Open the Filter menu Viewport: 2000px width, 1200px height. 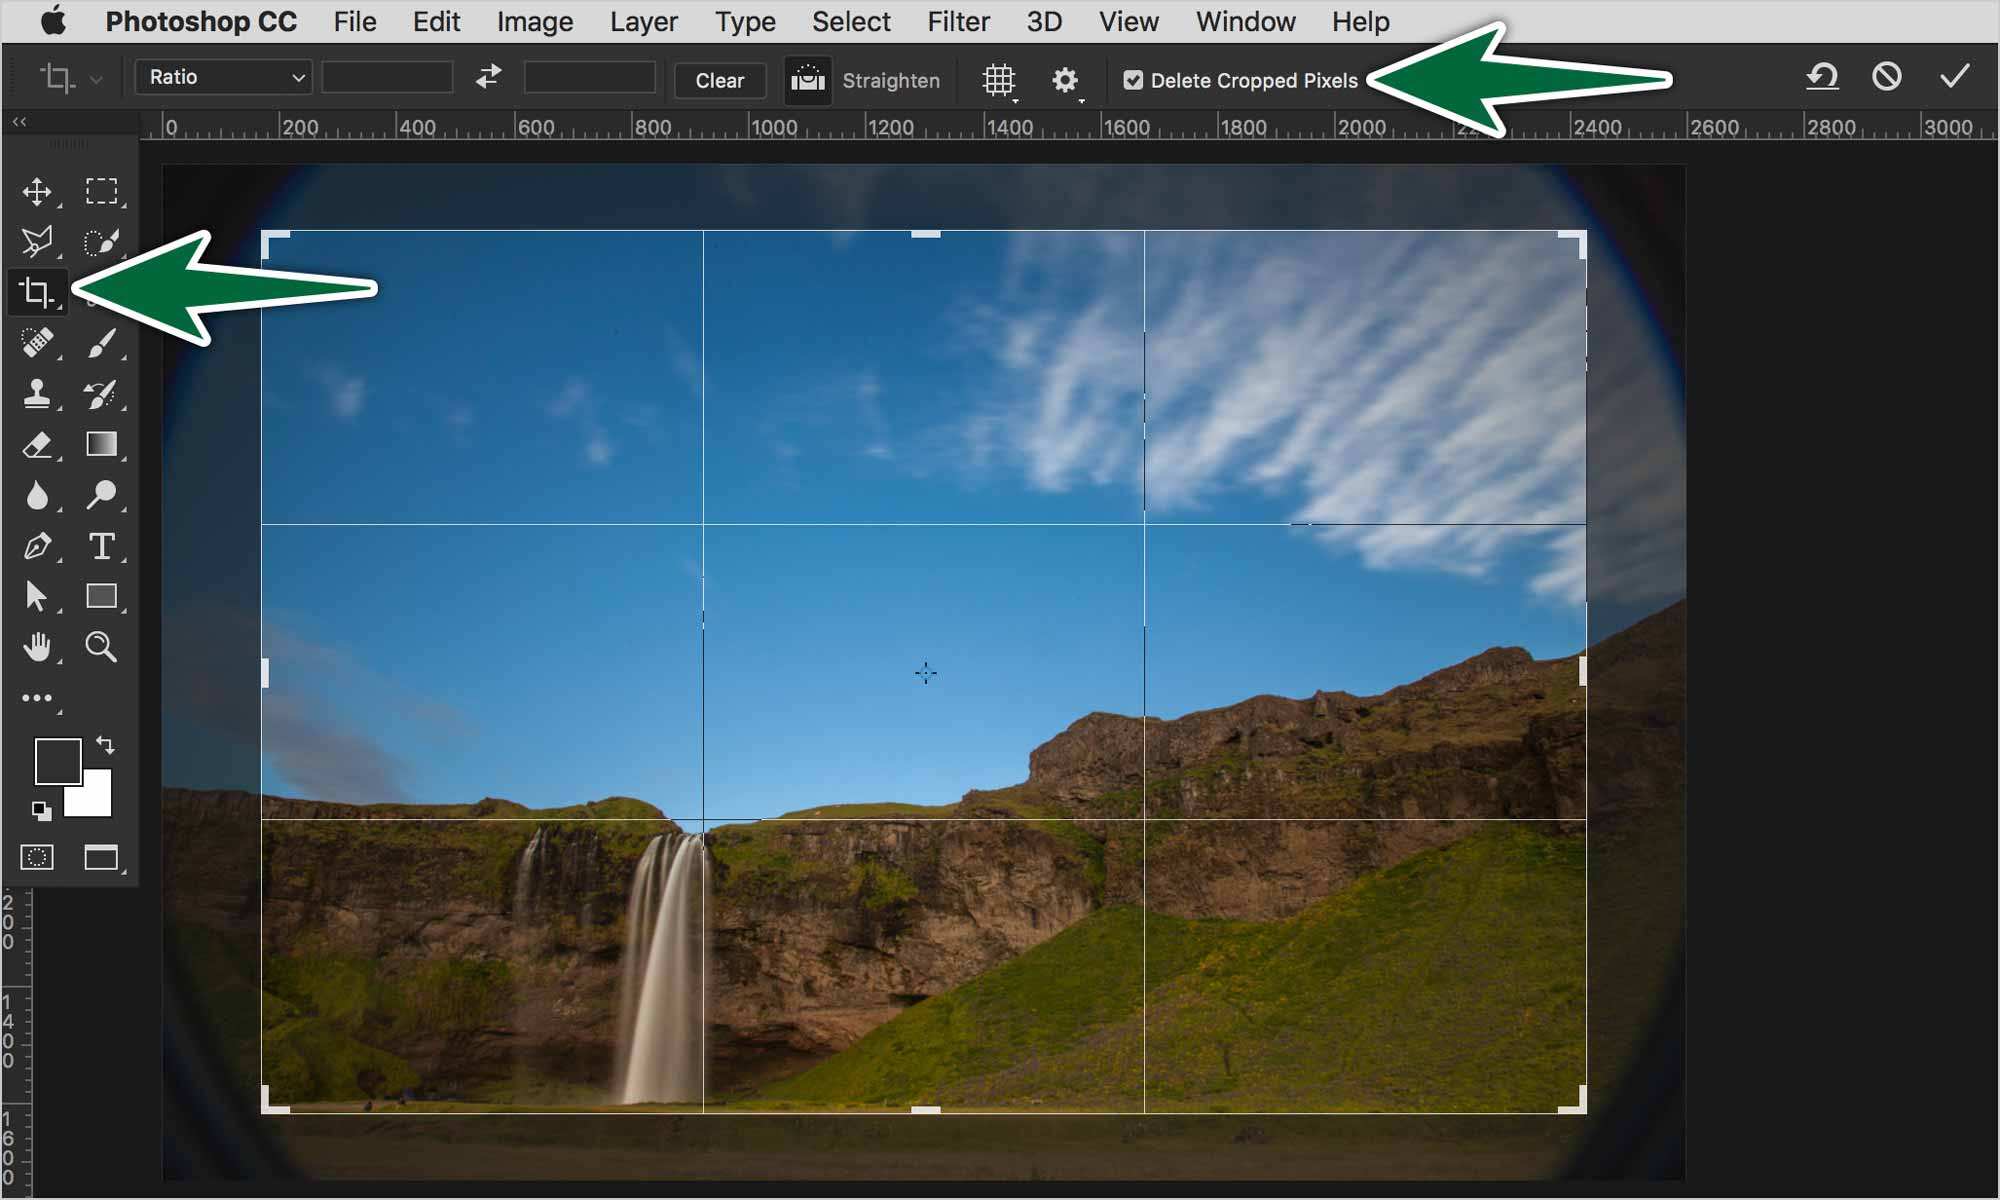point(956,21)
